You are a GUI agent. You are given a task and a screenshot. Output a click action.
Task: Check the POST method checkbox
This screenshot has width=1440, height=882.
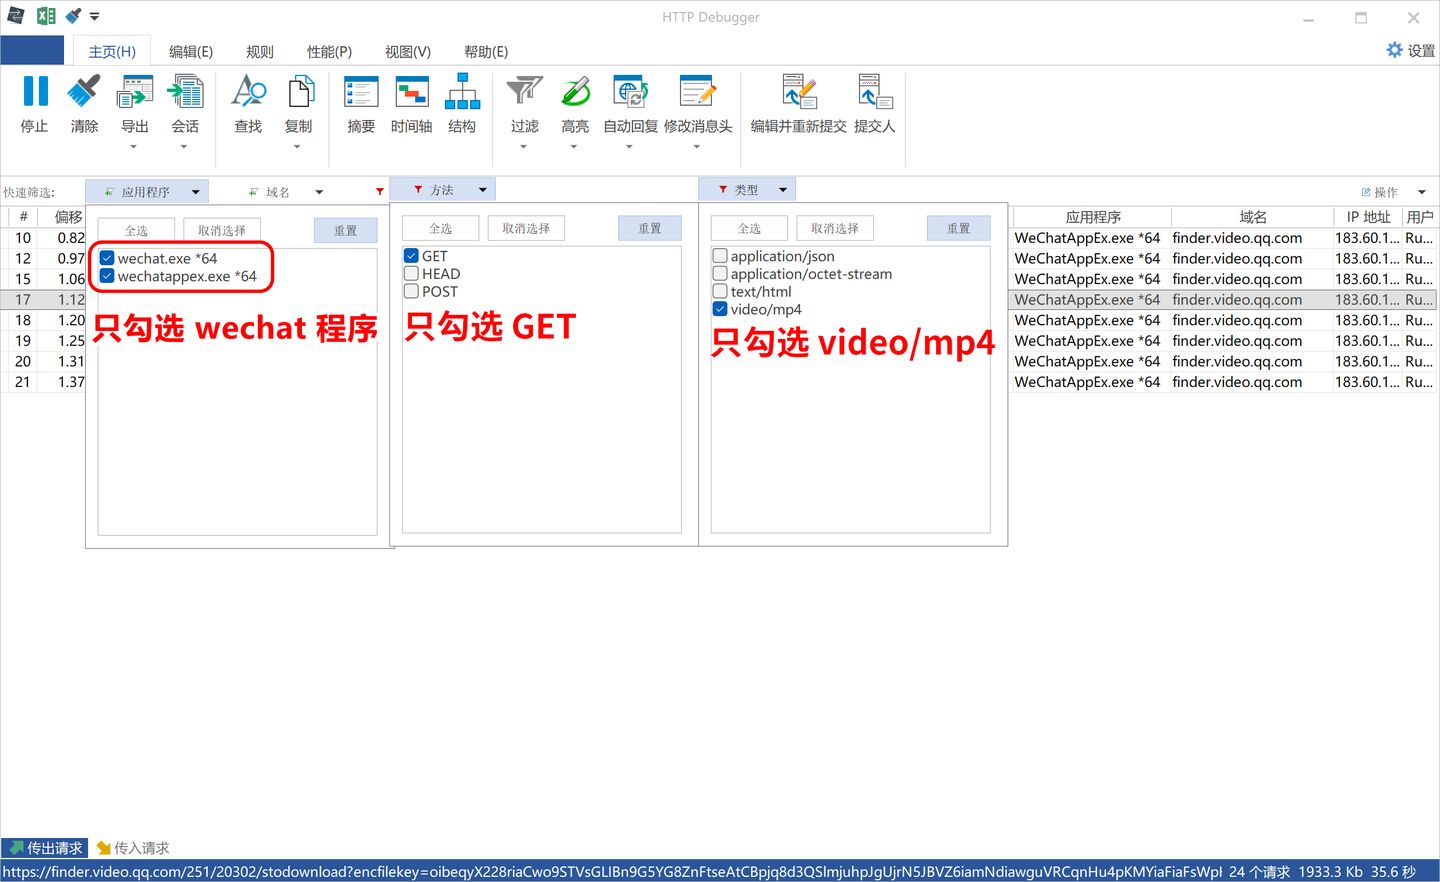411,291
